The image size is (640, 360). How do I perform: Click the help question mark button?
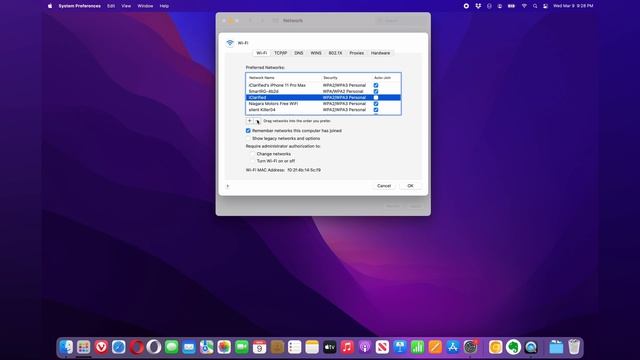pyautogui.click(x=228, y=186)
